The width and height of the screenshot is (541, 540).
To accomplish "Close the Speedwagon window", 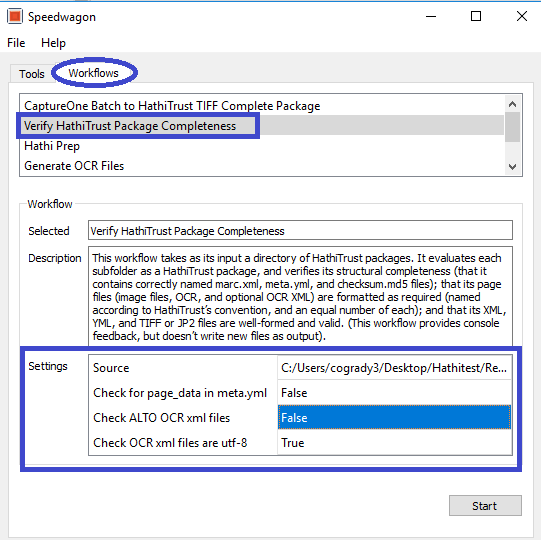I will (x=522, y=16).
